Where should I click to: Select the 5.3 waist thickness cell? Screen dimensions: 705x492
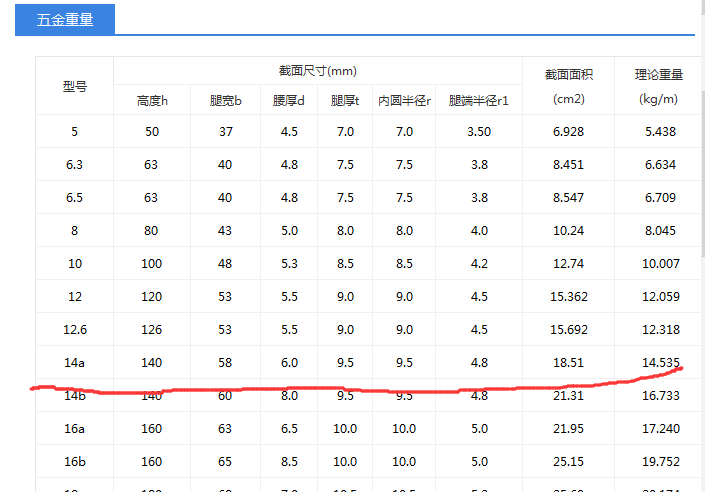coord(290,264)
